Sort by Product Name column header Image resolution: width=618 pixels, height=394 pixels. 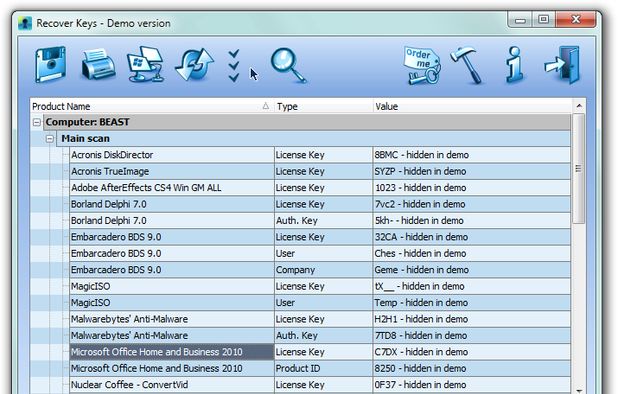tap(151, 106)
